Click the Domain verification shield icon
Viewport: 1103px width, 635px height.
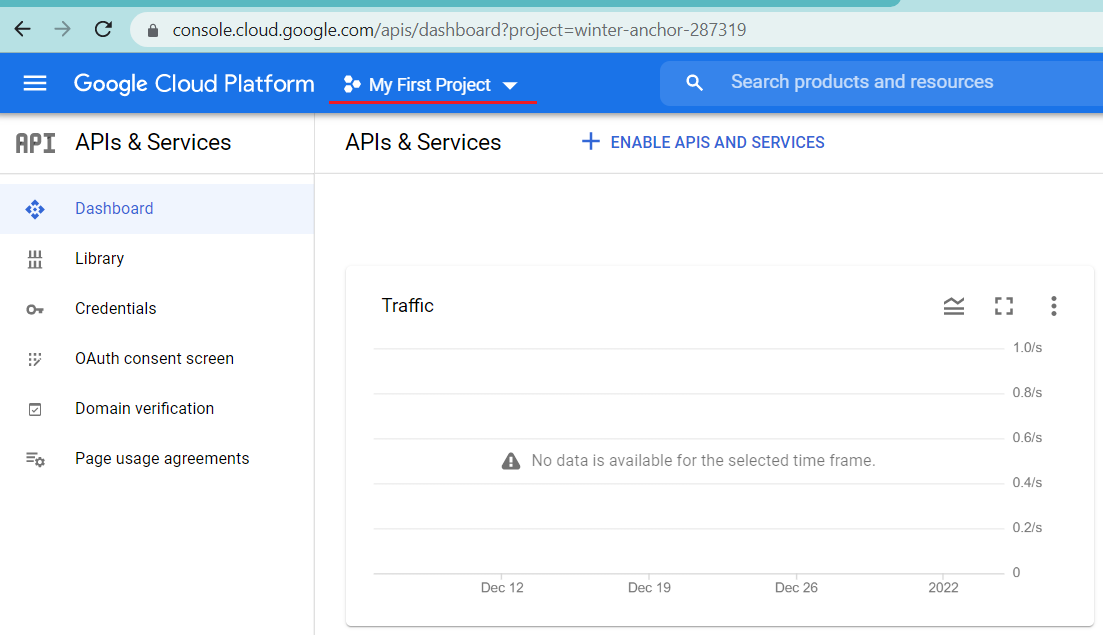[35, 408]
